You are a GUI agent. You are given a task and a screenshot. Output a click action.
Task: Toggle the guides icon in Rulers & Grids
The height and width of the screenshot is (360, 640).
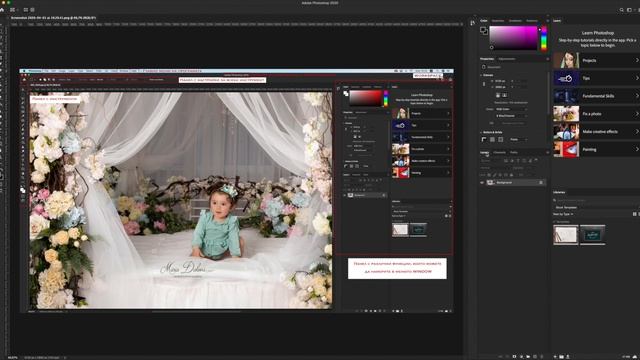pos(500,140)
